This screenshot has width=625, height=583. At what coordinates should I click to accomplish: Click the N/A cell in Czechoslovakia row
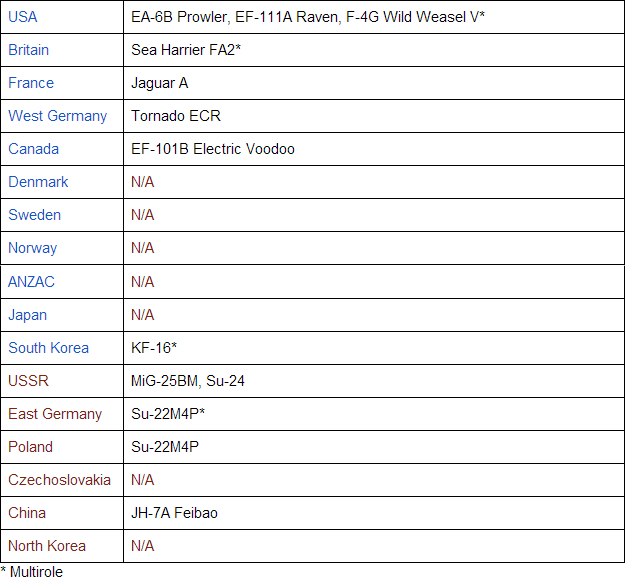coord(374,480)
